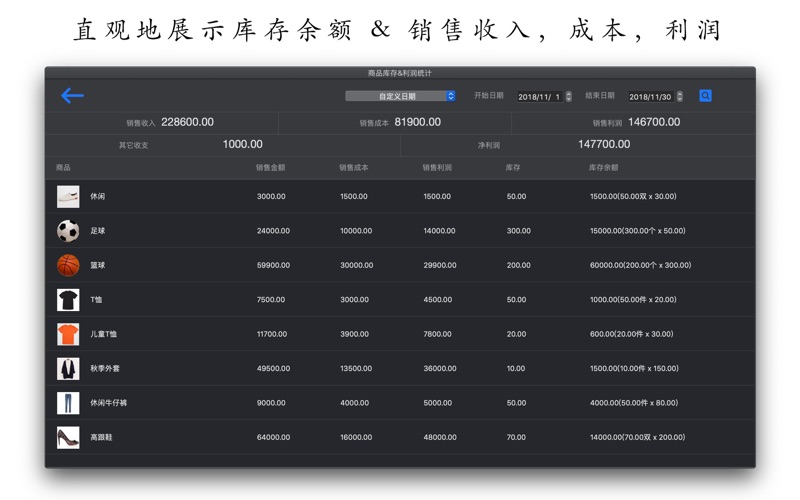Screen dimensions: 800x500
Task: Select the 篮球 product row
Action: [400, 265]
